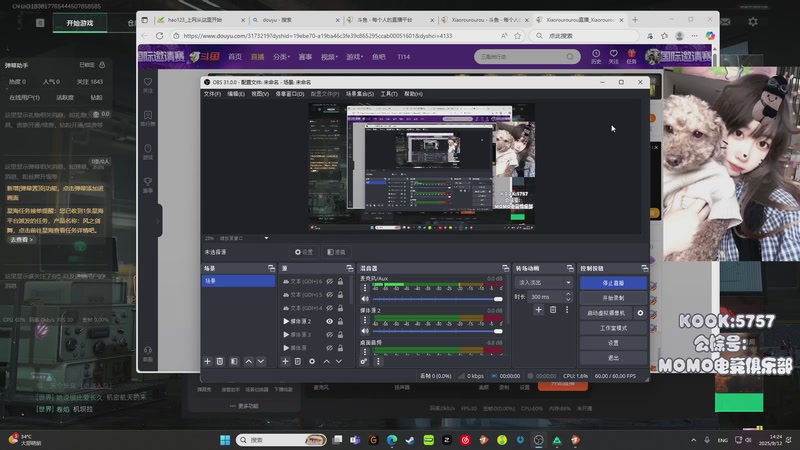
Task: Open 麦克风/Aux channel three-dot menu
Action: 365,288
